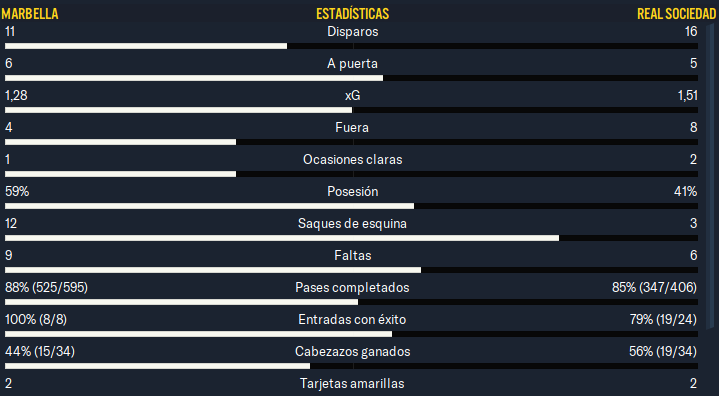
Task: Click the Disparos comparison bar
Action: tap(351, 46)
